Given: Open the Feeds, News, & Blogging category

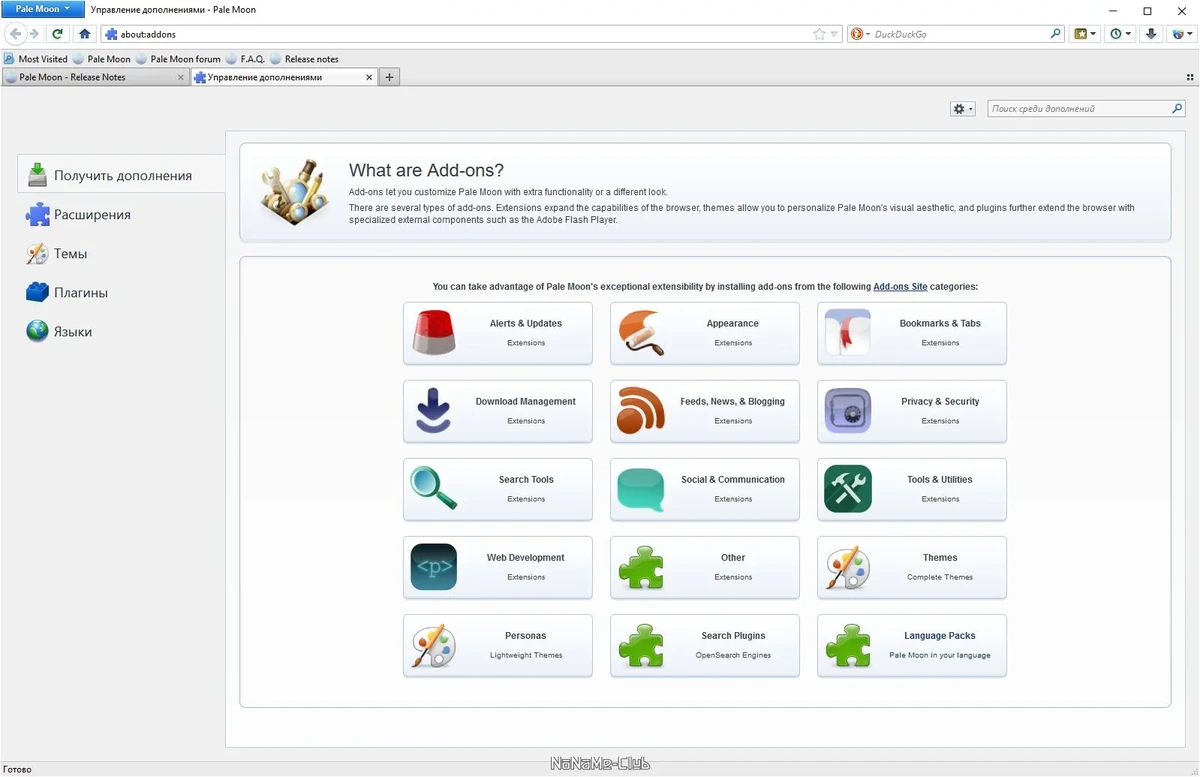Looking at the screenshot, I should (x=705, y=411).
